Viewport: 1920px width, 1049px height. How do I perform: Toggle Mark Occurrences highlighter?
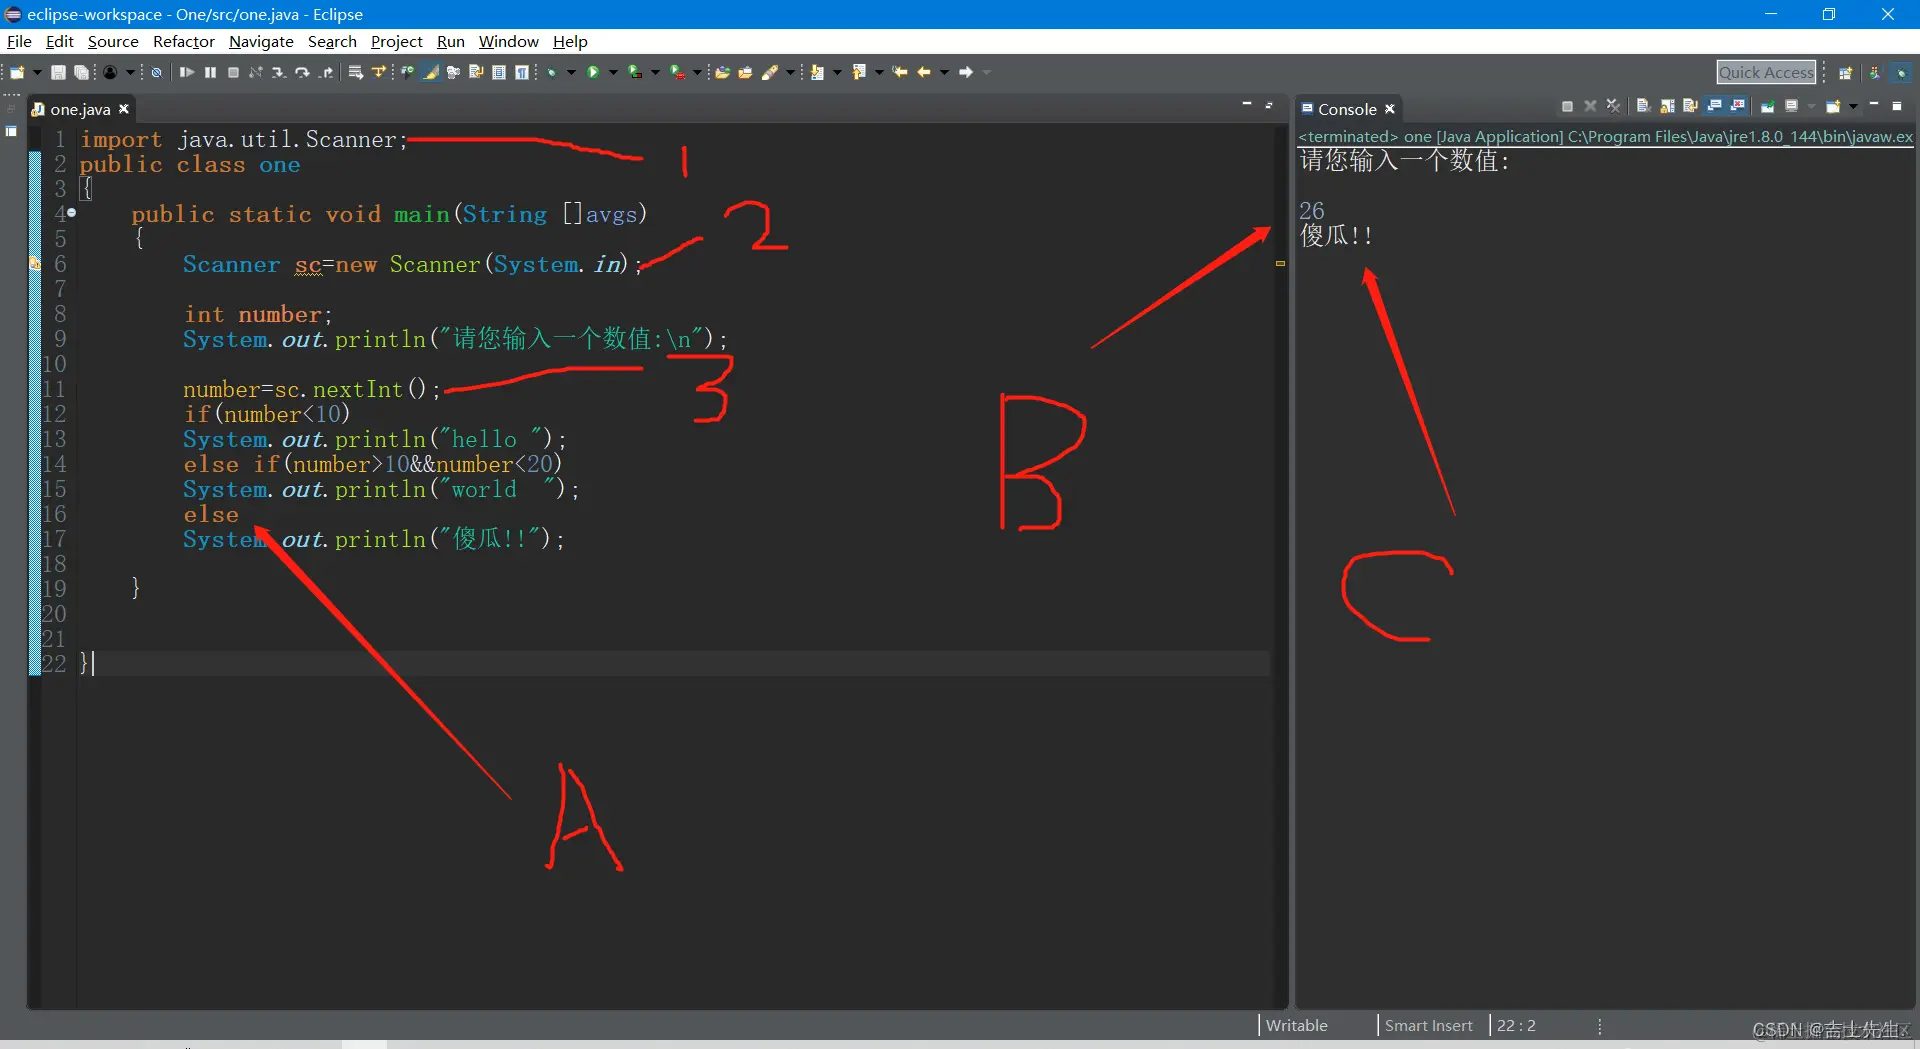(x=430, y=72)
